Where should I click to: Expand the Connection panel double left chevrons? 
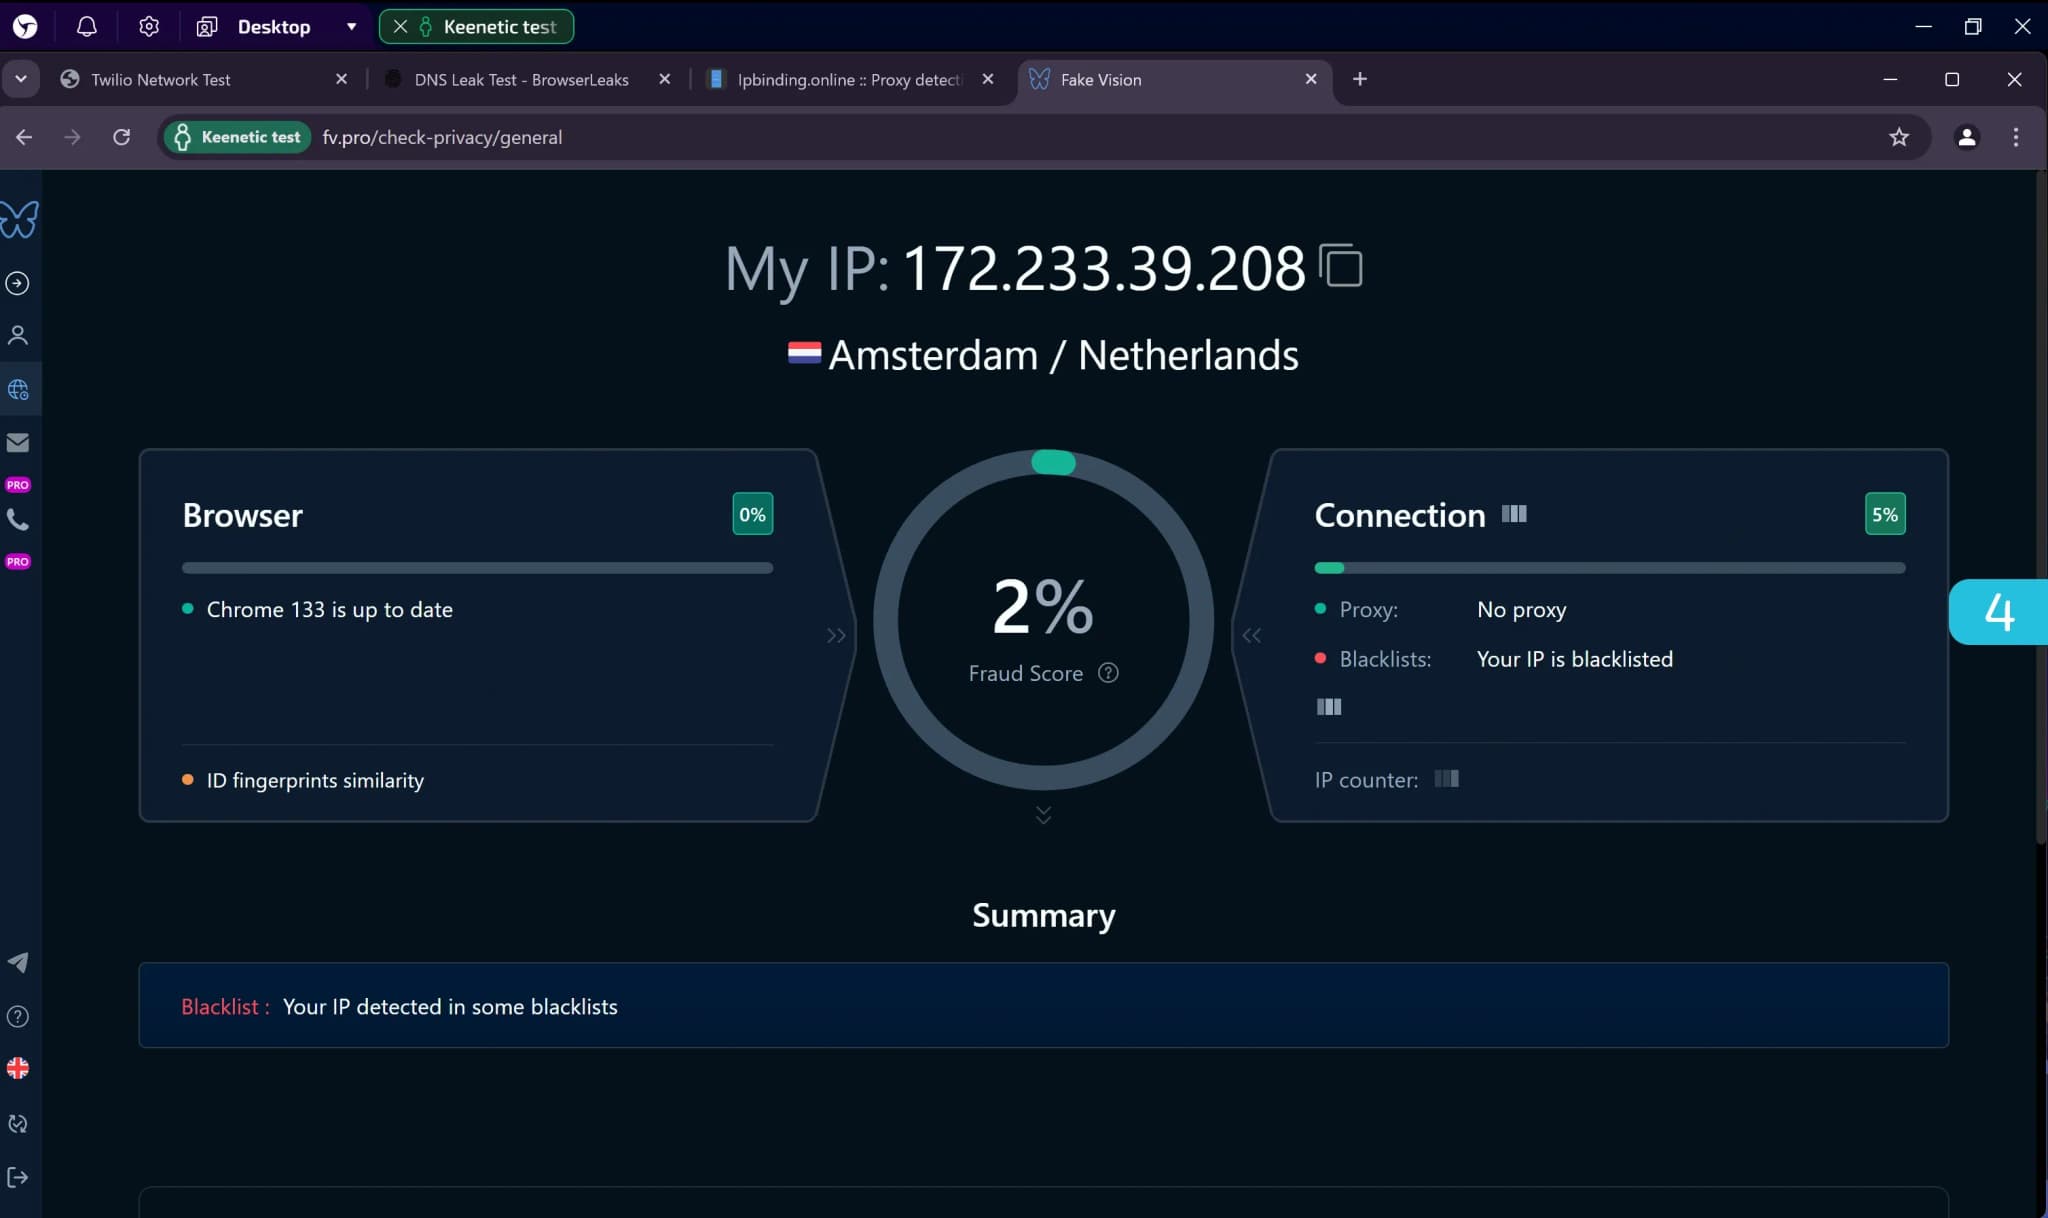pos(1251,635)
